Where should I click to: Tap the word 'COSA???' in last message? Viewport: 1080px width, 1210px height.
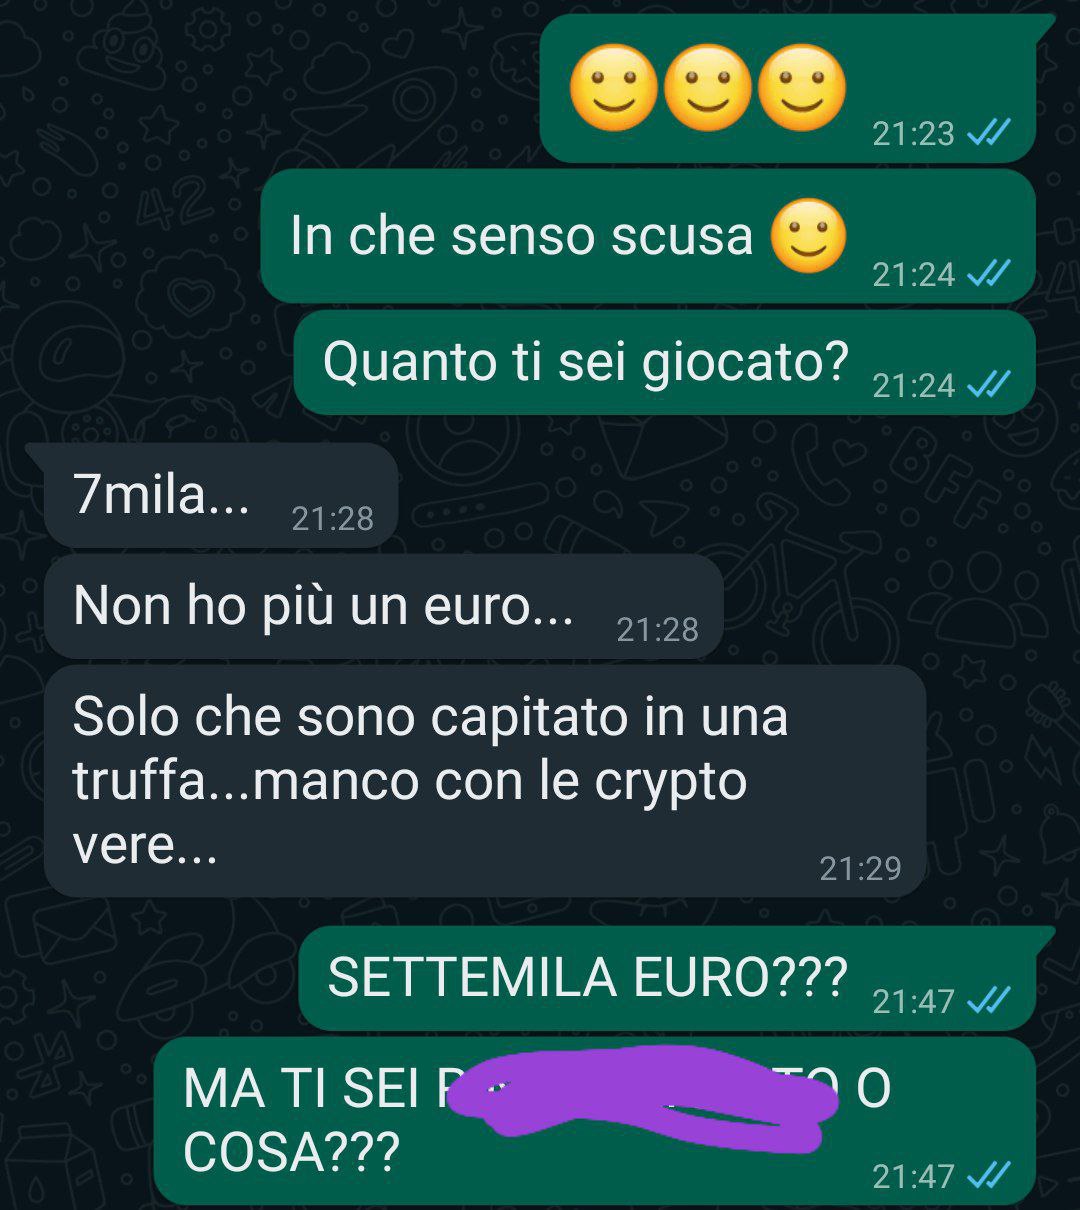pos(291,1153)
